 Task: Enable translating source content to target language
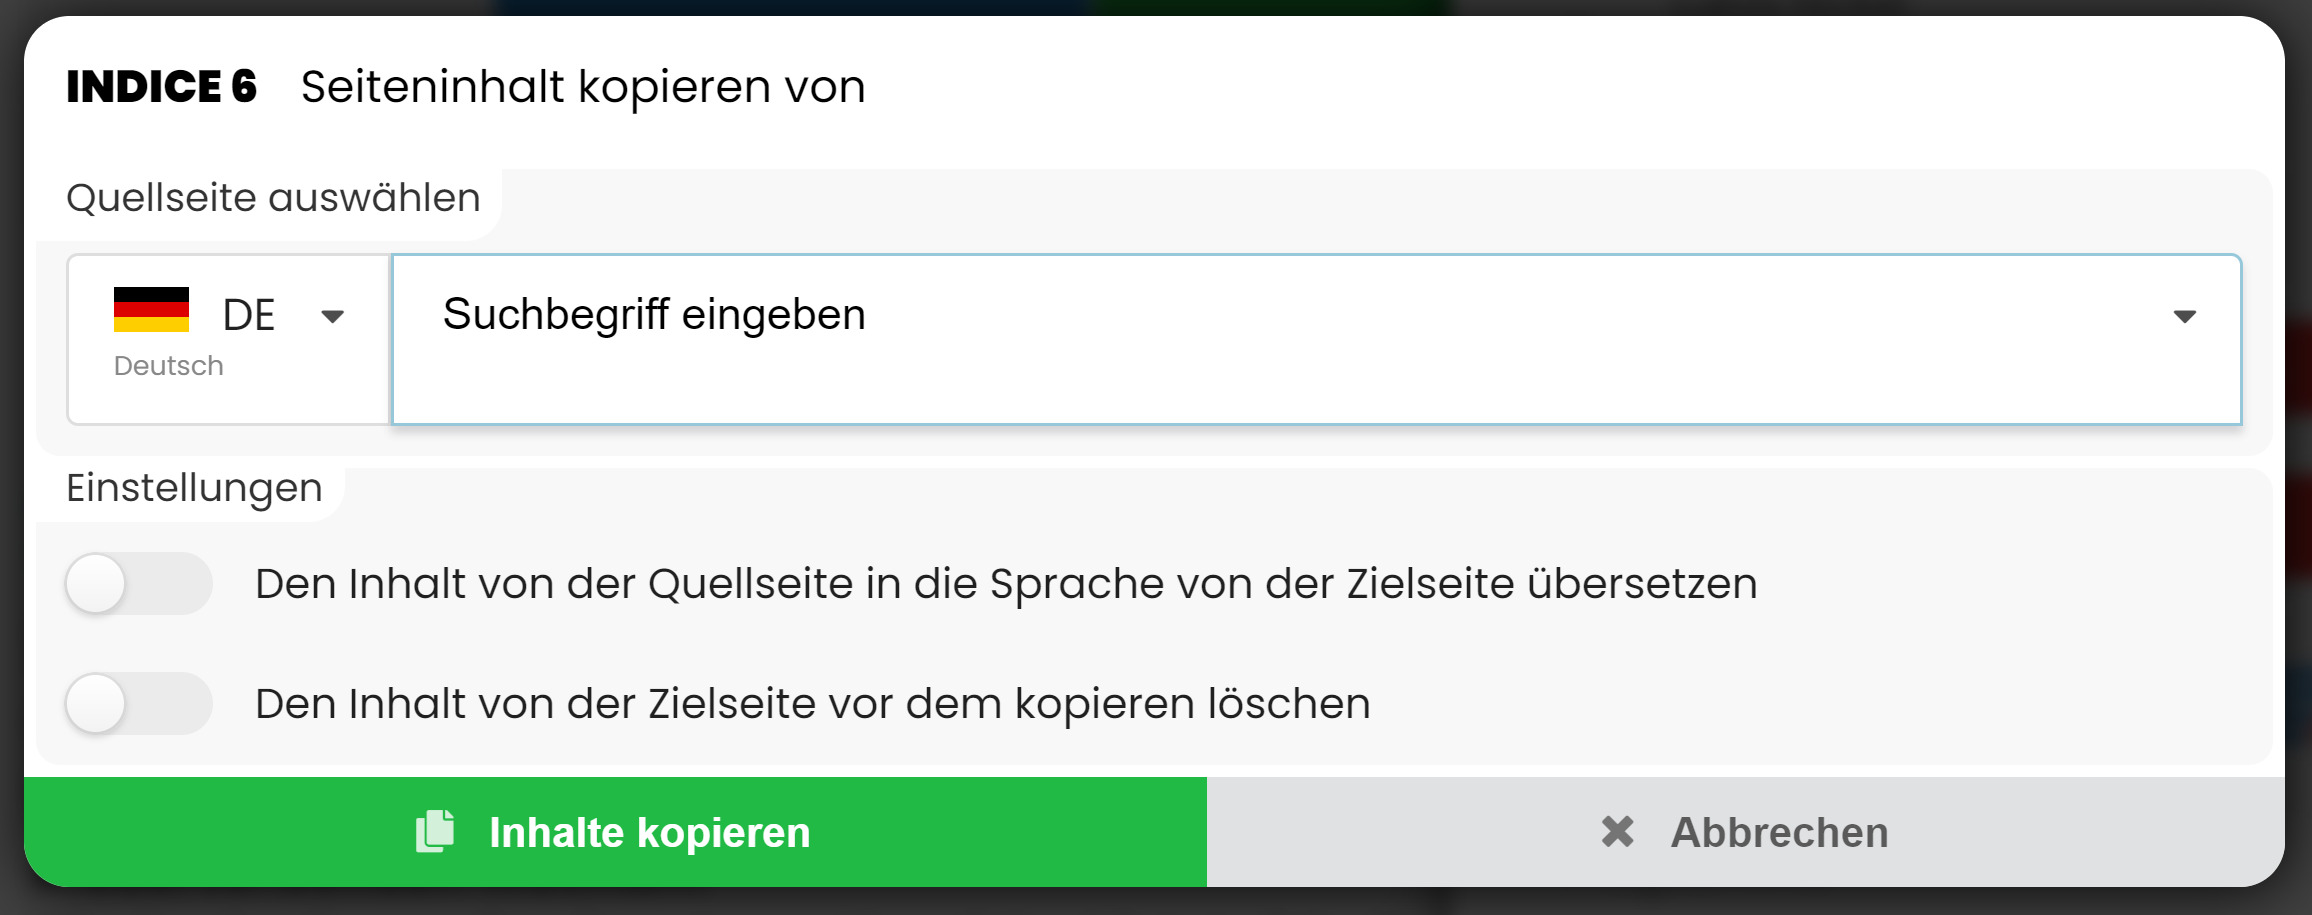(x=138, y=584)
